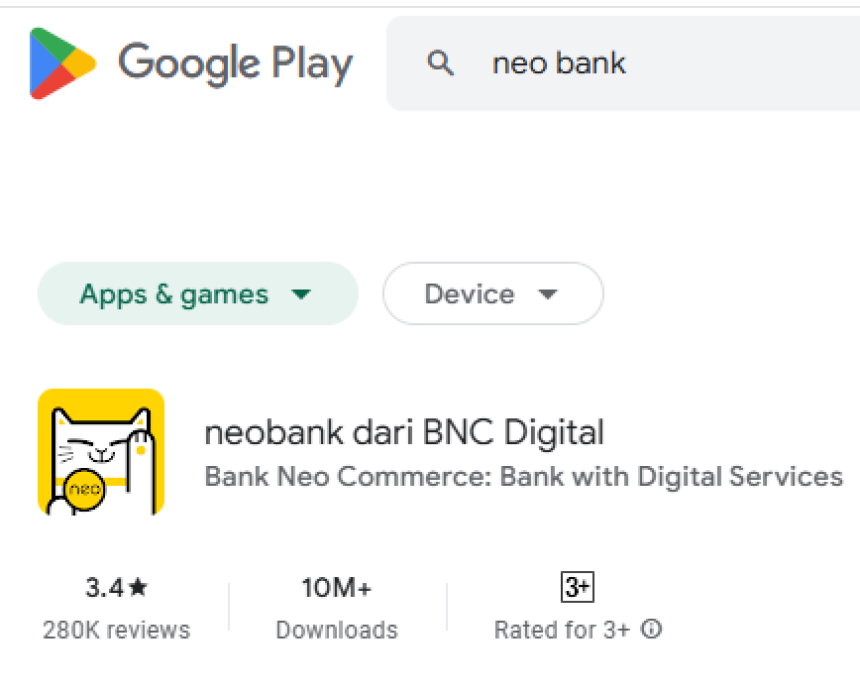The height and width of the screenshot is (698, 860).
Task: Open the content rating info icon
Action: point(652,630)
